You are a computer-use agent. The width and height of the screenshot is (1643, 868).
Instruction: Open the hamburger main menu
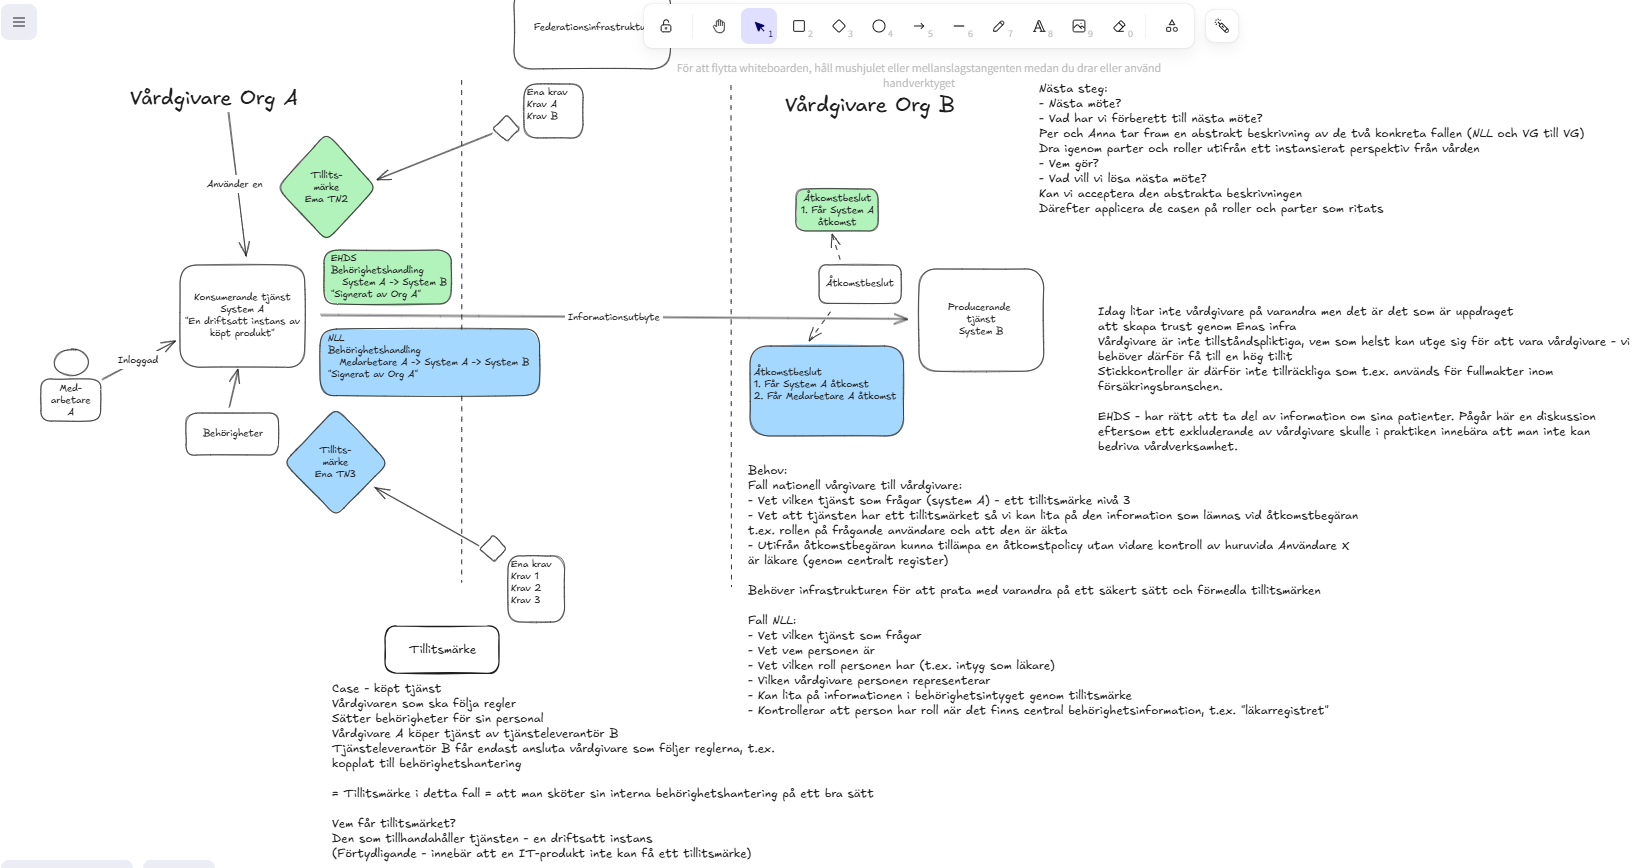point(19,22)
